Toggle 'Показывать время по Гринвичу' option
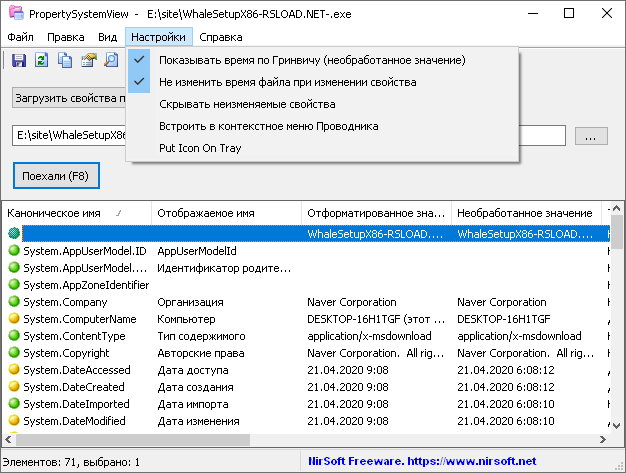 [322, 60]
